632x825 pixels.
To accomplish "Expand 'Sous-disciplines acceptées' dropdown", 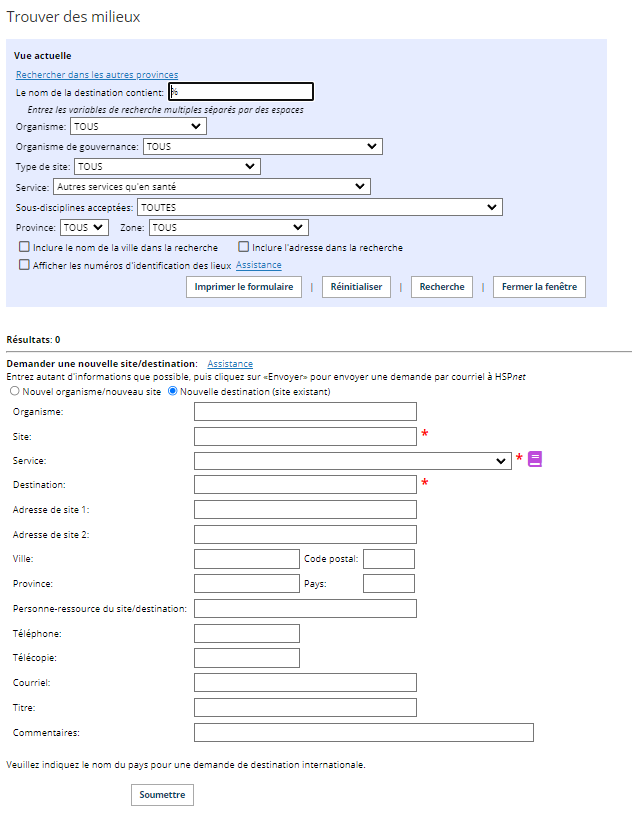I will [320, 207].
